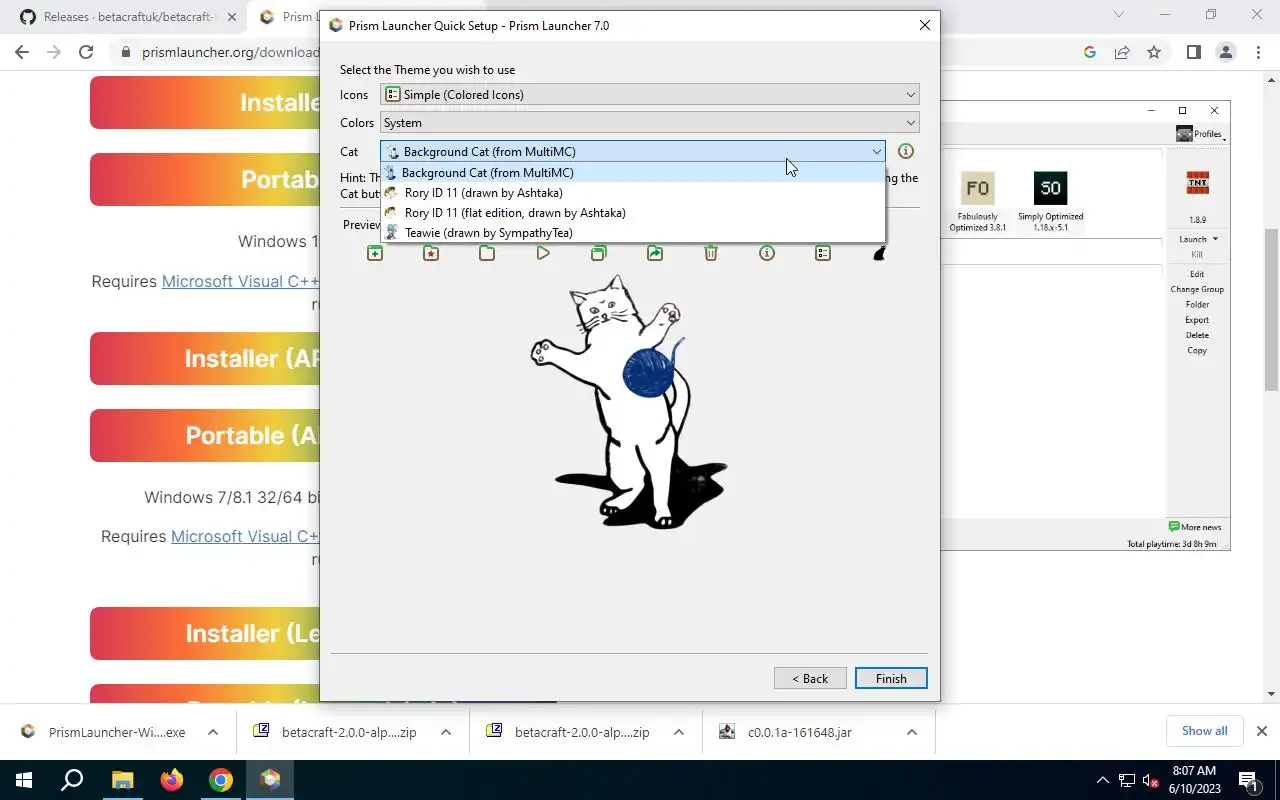The height and width of the screenshot is (800, 1280).
Task: Click the clock showing 8:07 AM
Action: pyautogui.click(x=1193, y=780)
